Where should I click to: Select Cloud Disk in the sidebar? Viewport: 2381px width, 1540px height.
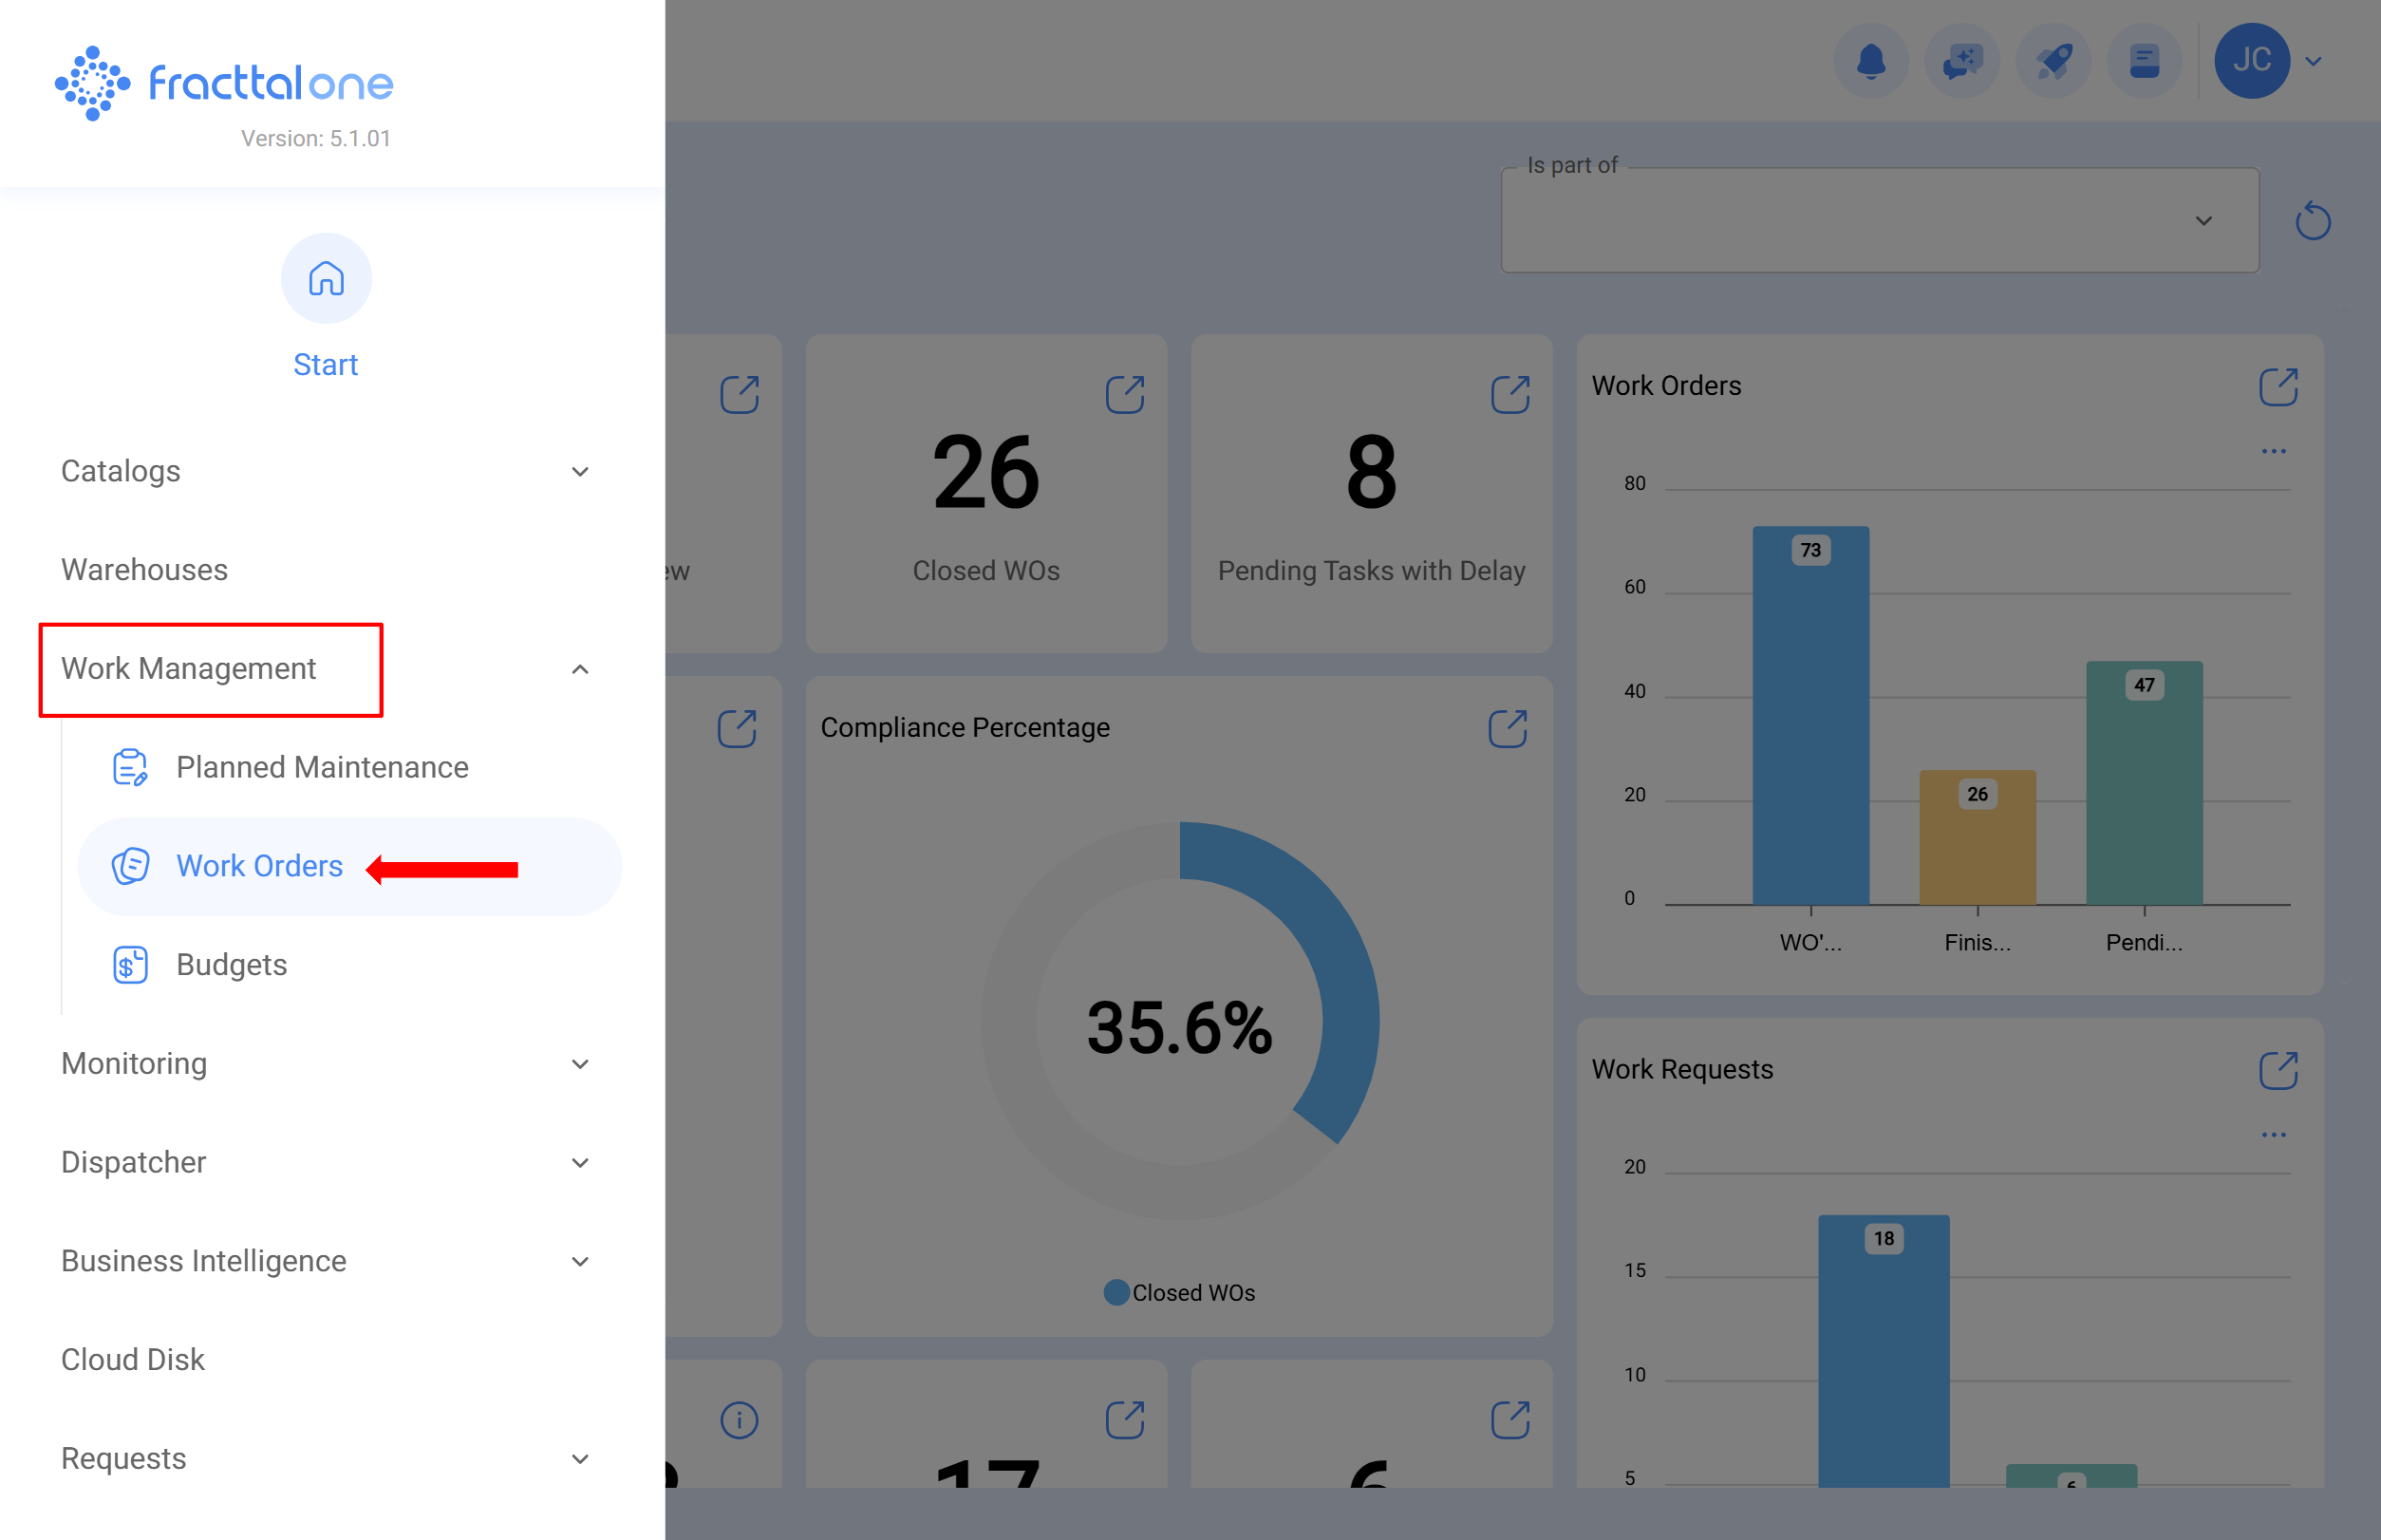132,1358
